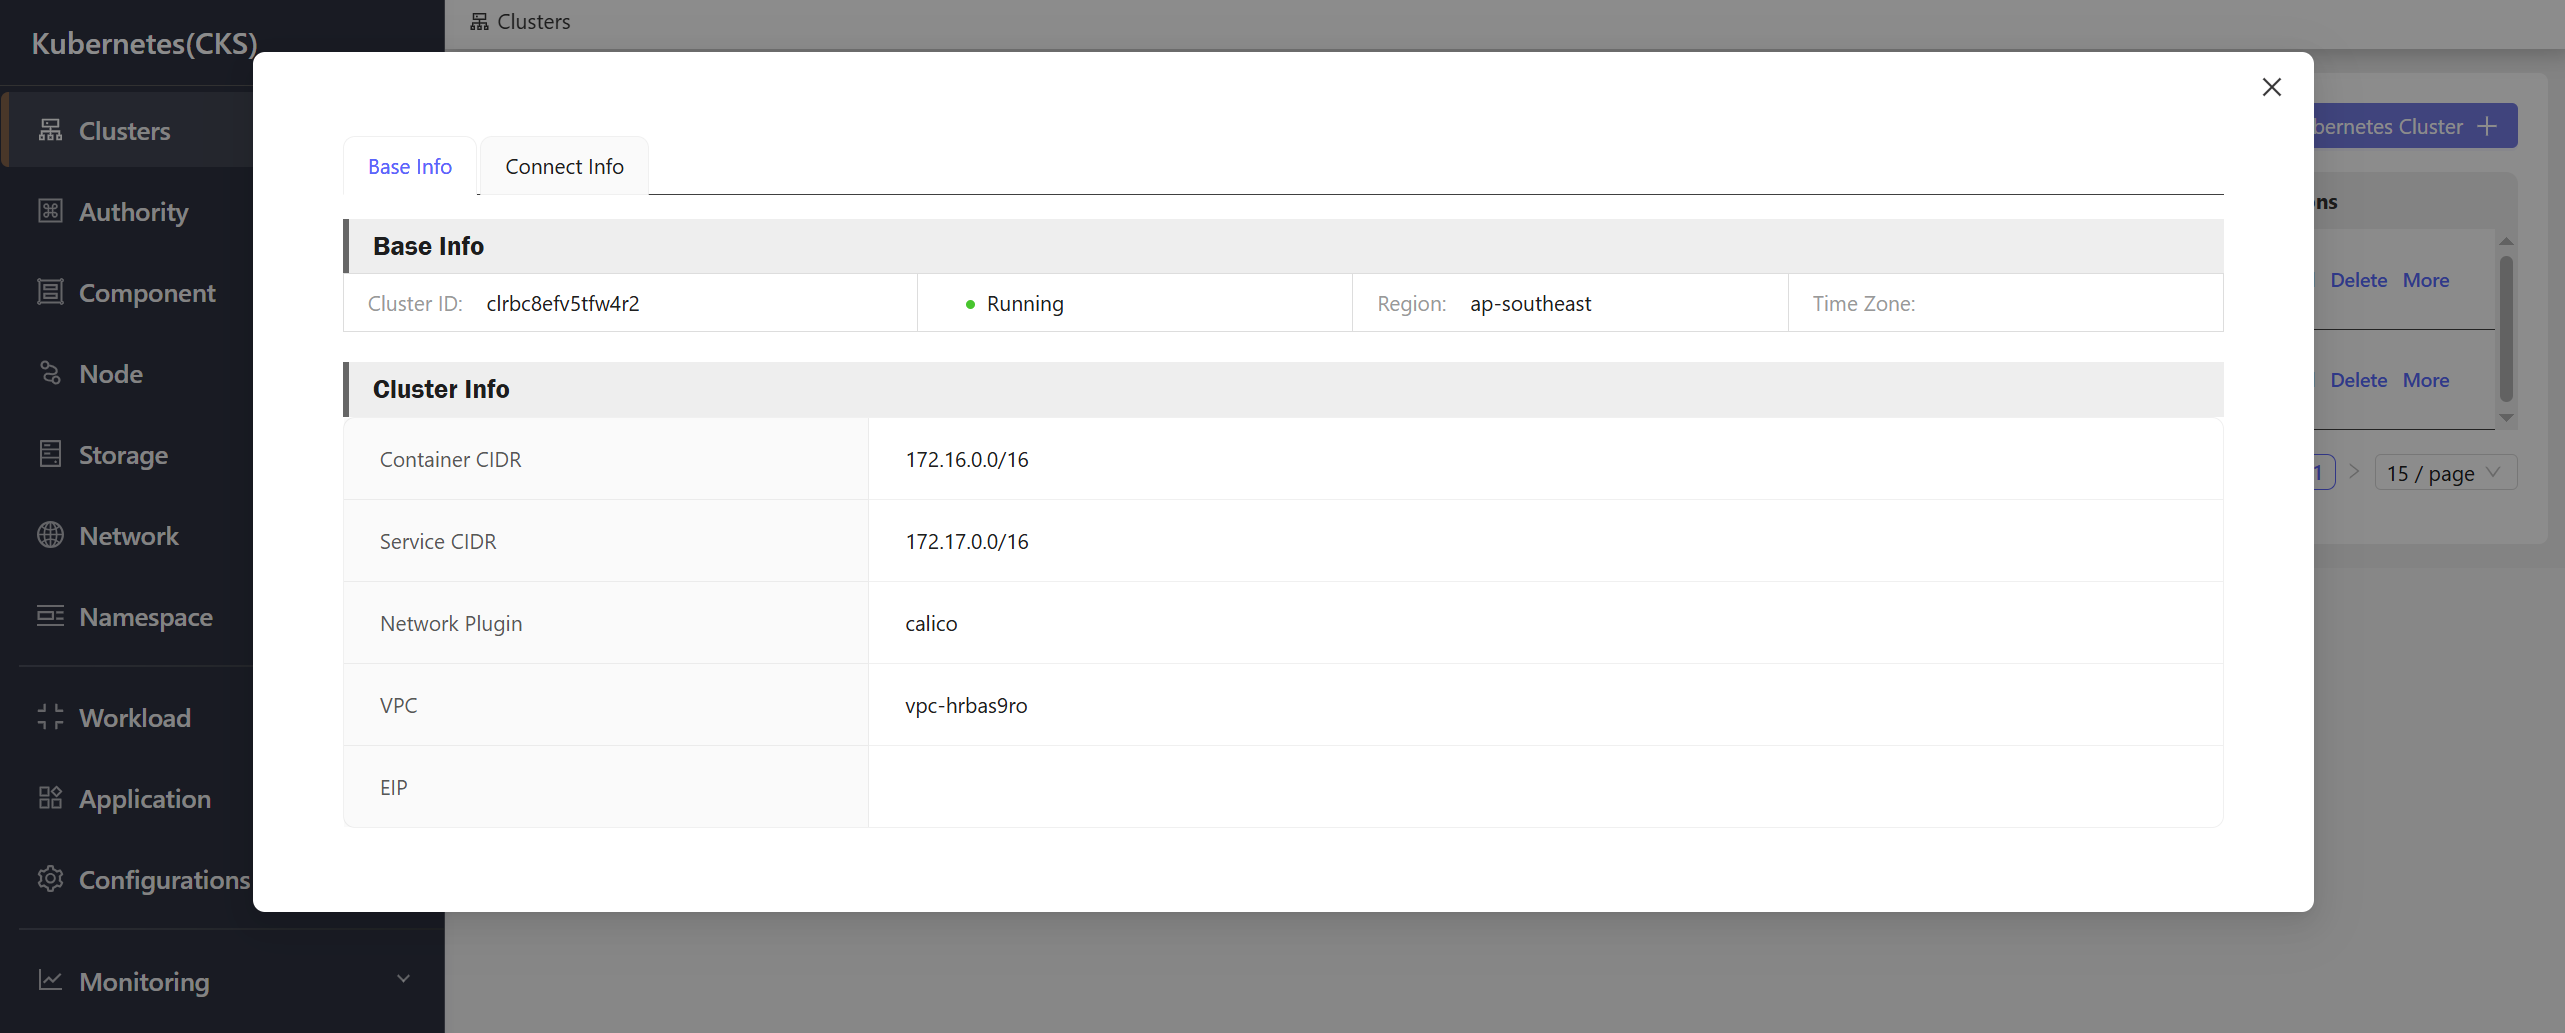Click Delete in the second table row

coord(2358,380)
